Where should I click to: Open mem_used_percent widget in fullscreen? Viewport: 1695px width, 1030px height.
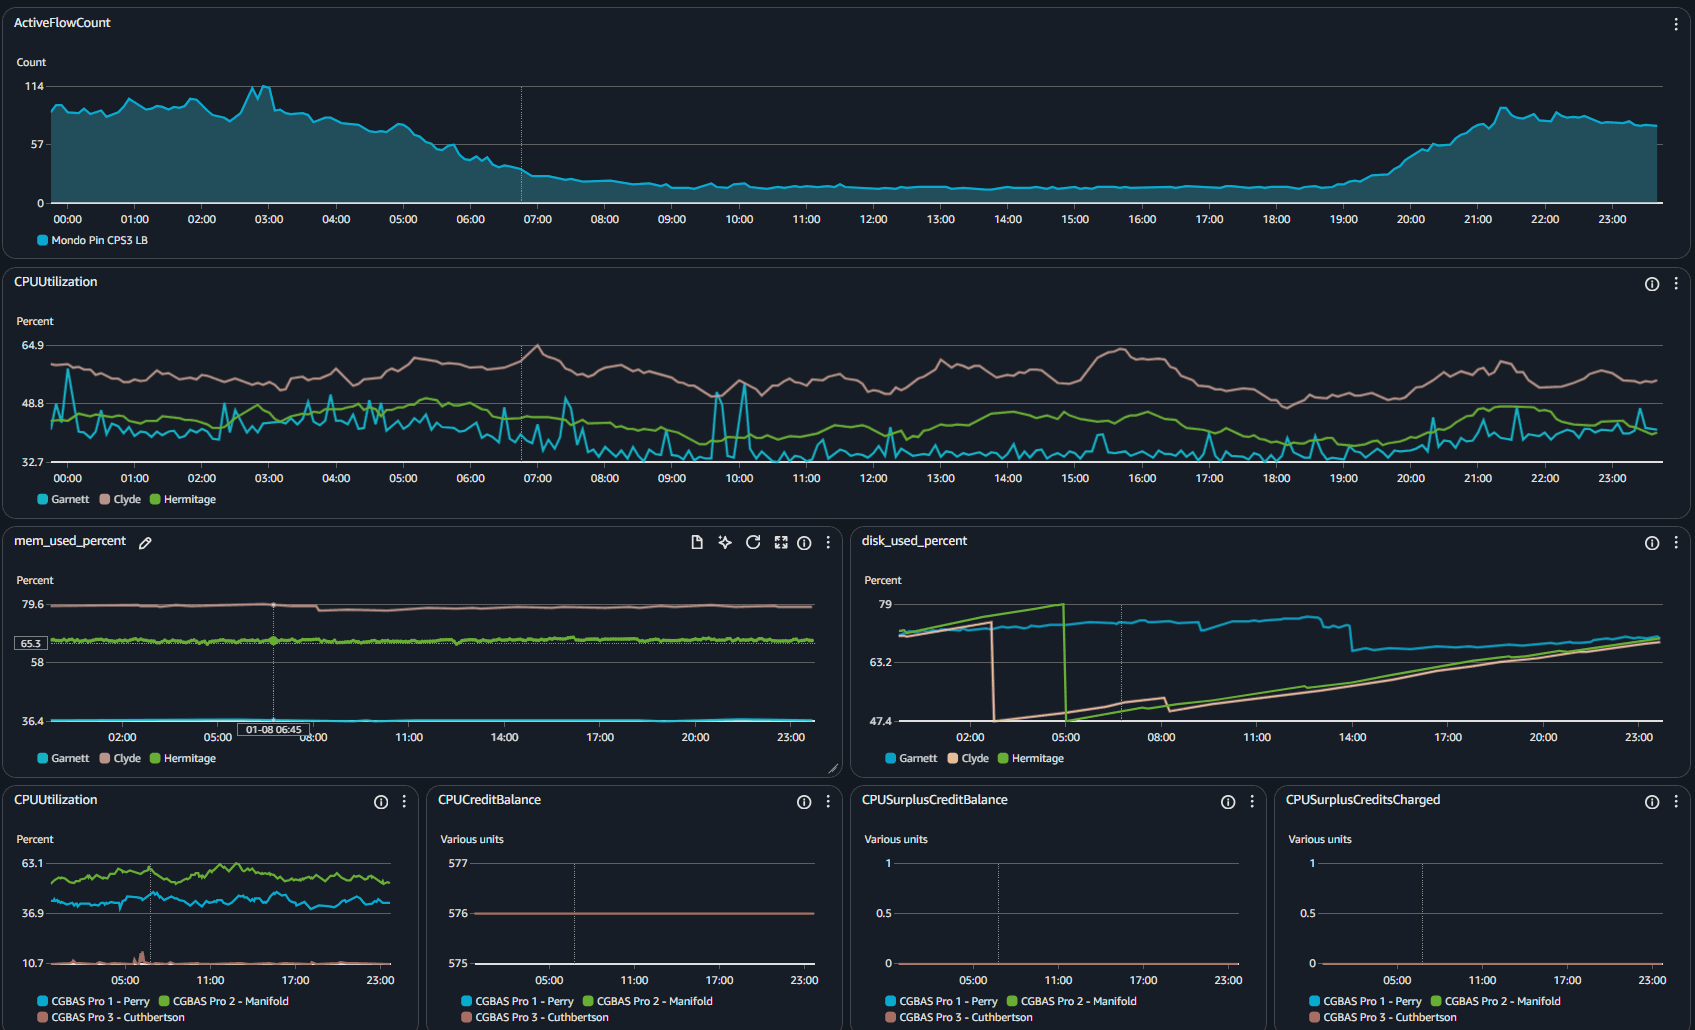pos(781,542)
